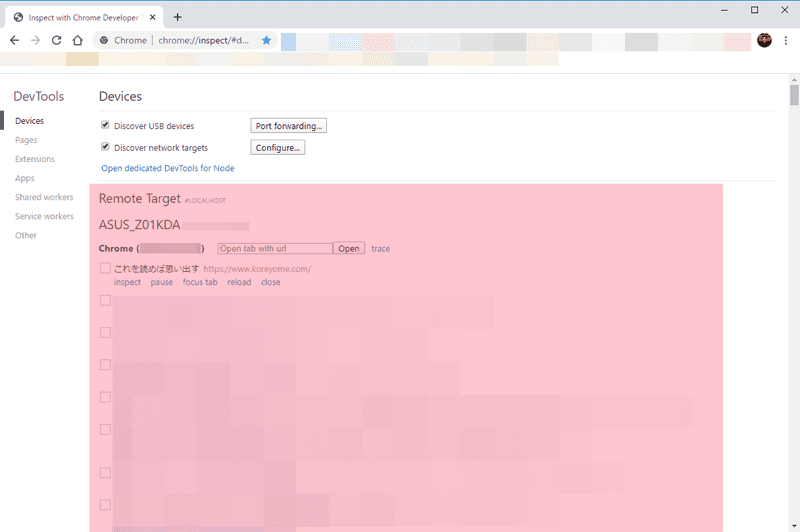Click the Chrome site info icon
The width and height of the screenshot is (800, 532).
pyautogui.click(x=104, y=40)
